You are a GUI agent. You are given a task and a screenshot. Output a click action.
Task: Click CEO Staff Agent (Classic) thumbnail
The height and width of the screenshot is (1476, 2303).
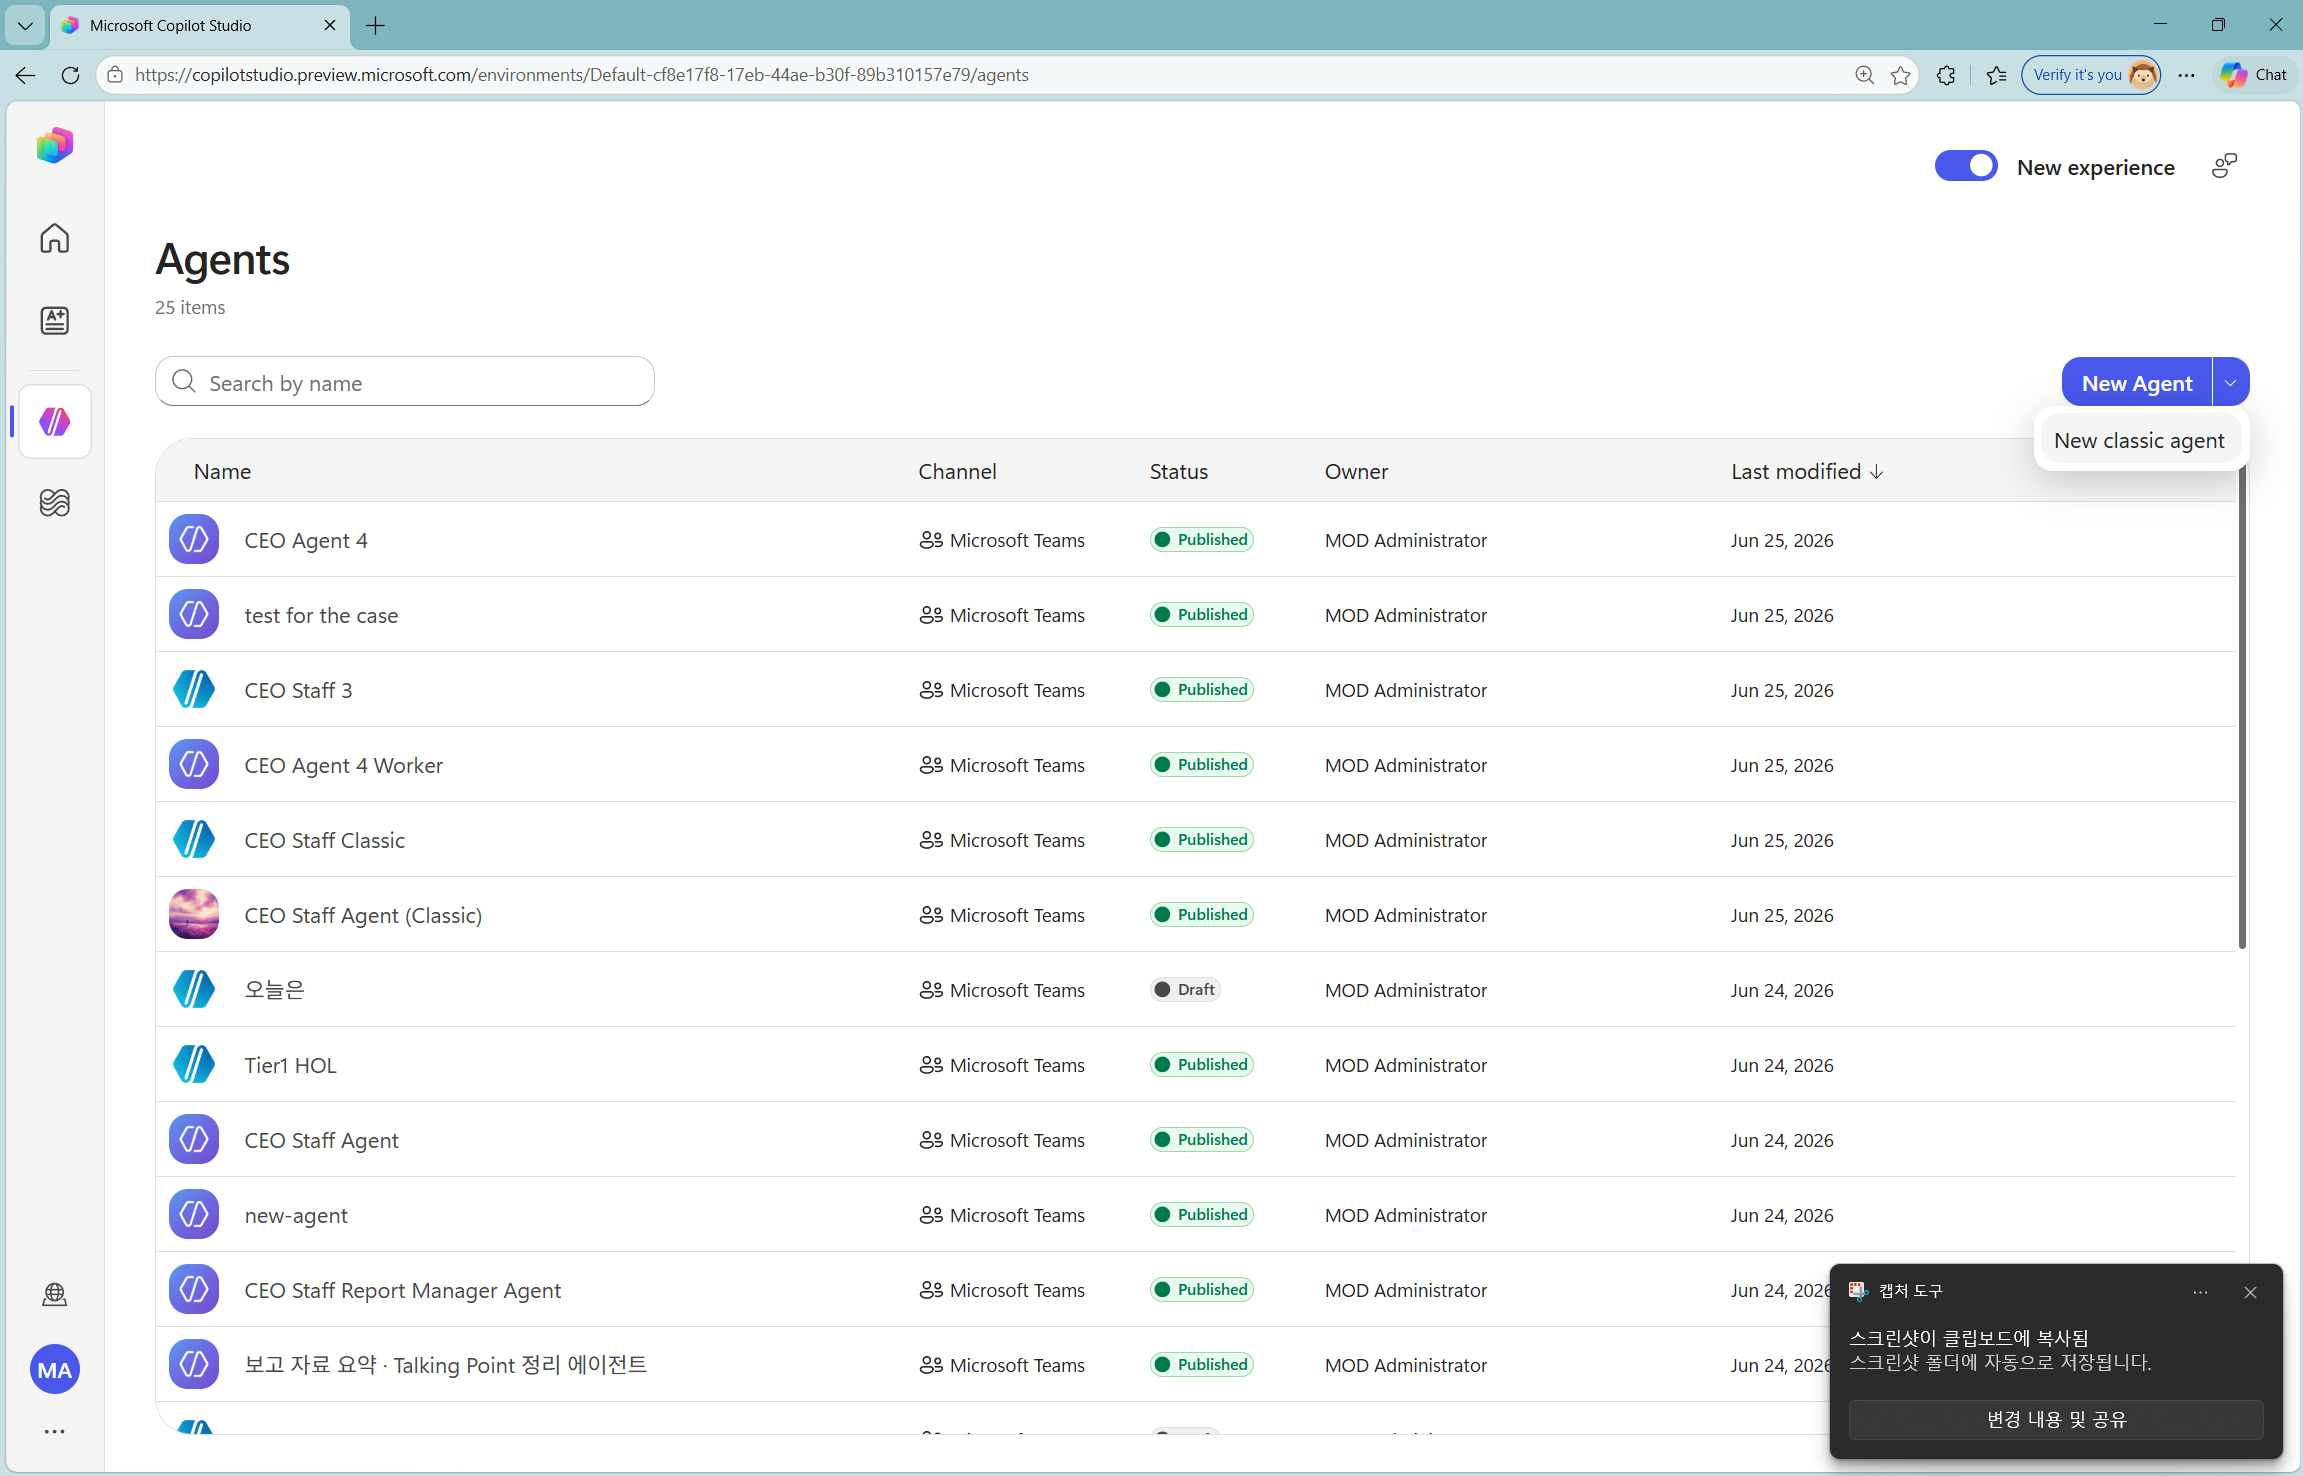coord(194,914)
